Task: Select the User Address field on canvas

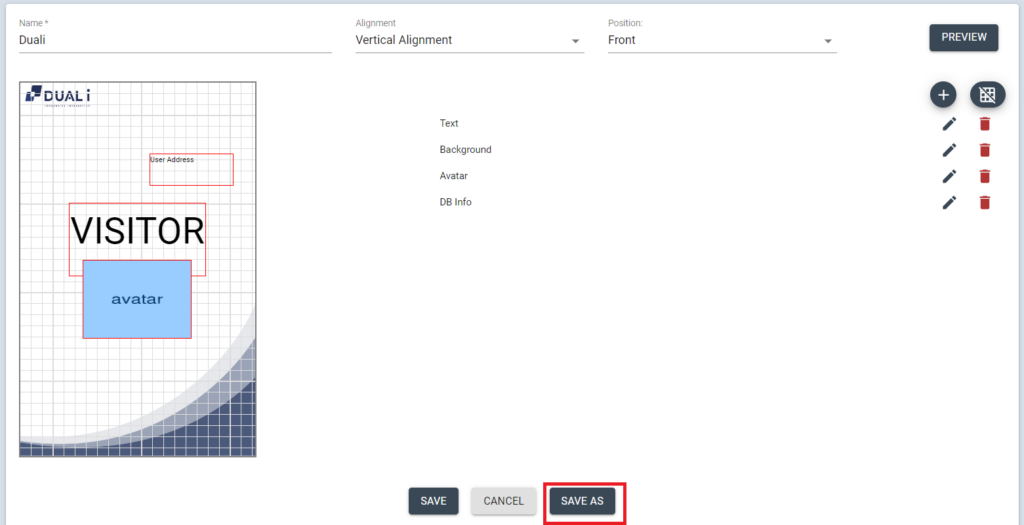Action: tap(191, 170)
